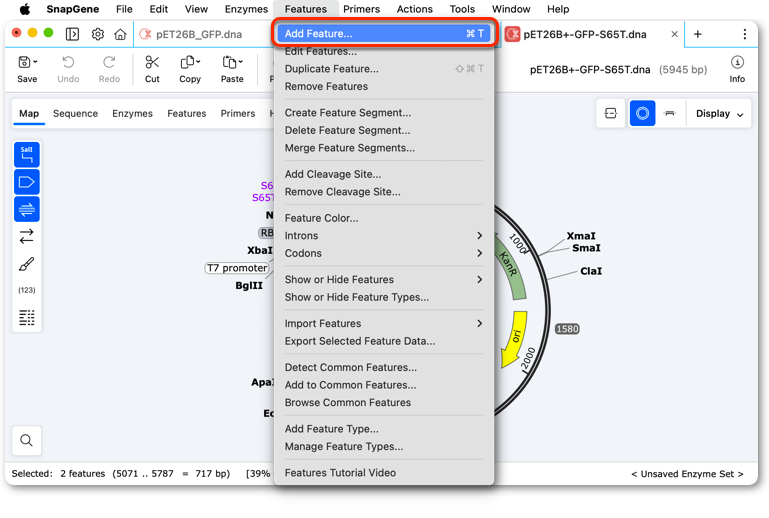Open the Apple menu
Viewport: 769px width, 518px height.
point(25,9)
